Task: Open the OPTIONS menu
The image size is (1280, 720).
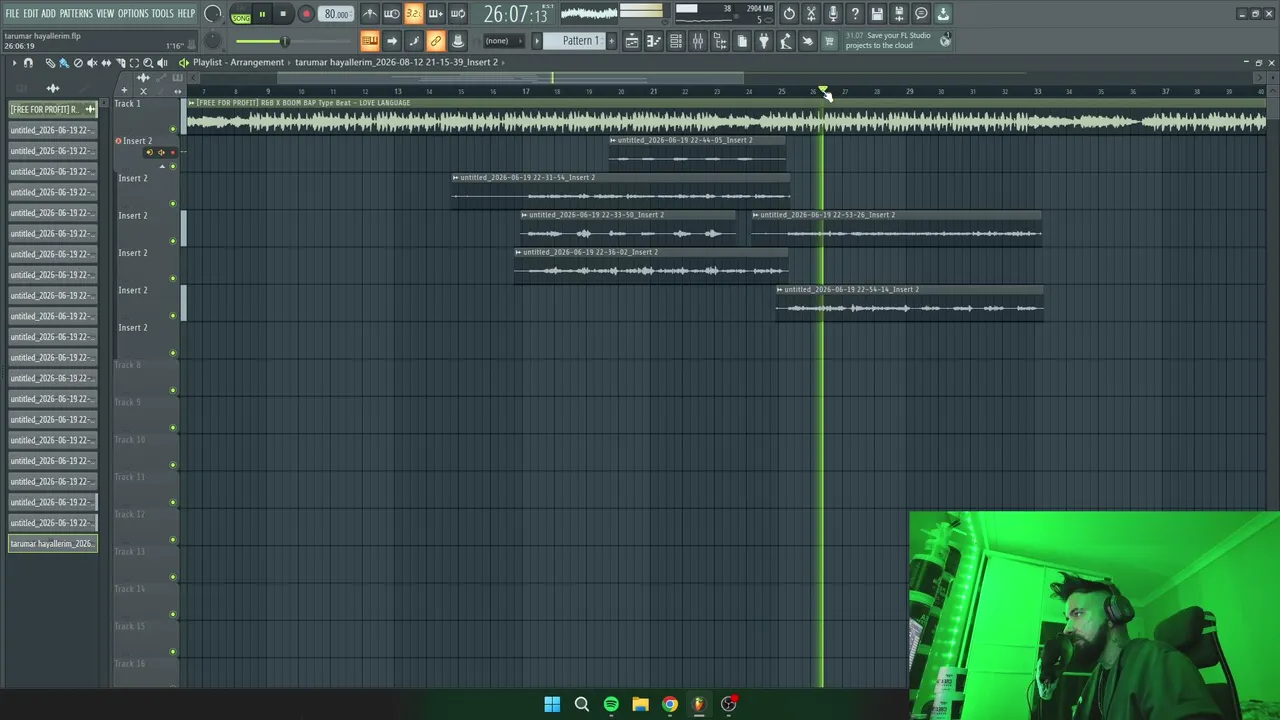Action: pos(133,14)
